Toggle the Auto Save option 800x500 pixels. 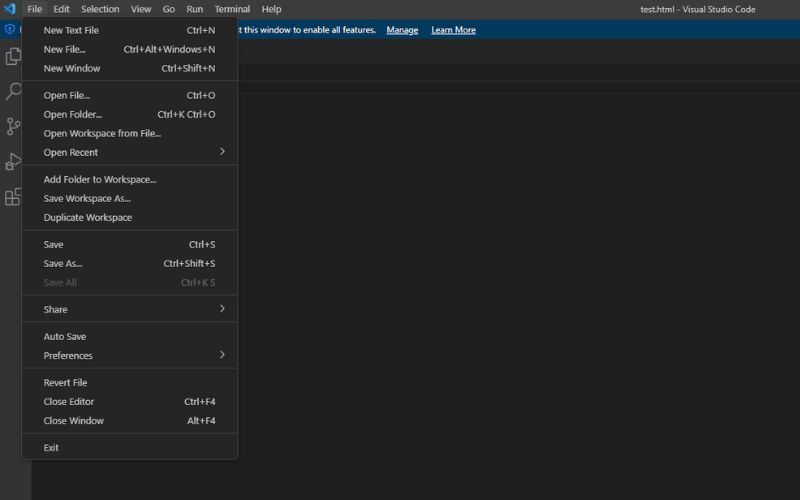pos(65,337)
